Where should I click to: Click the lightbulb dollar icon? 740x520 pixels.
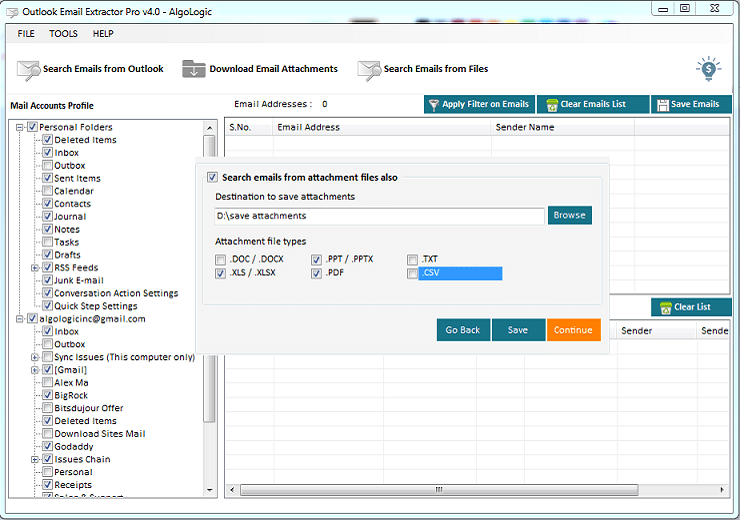coord(708,68)
